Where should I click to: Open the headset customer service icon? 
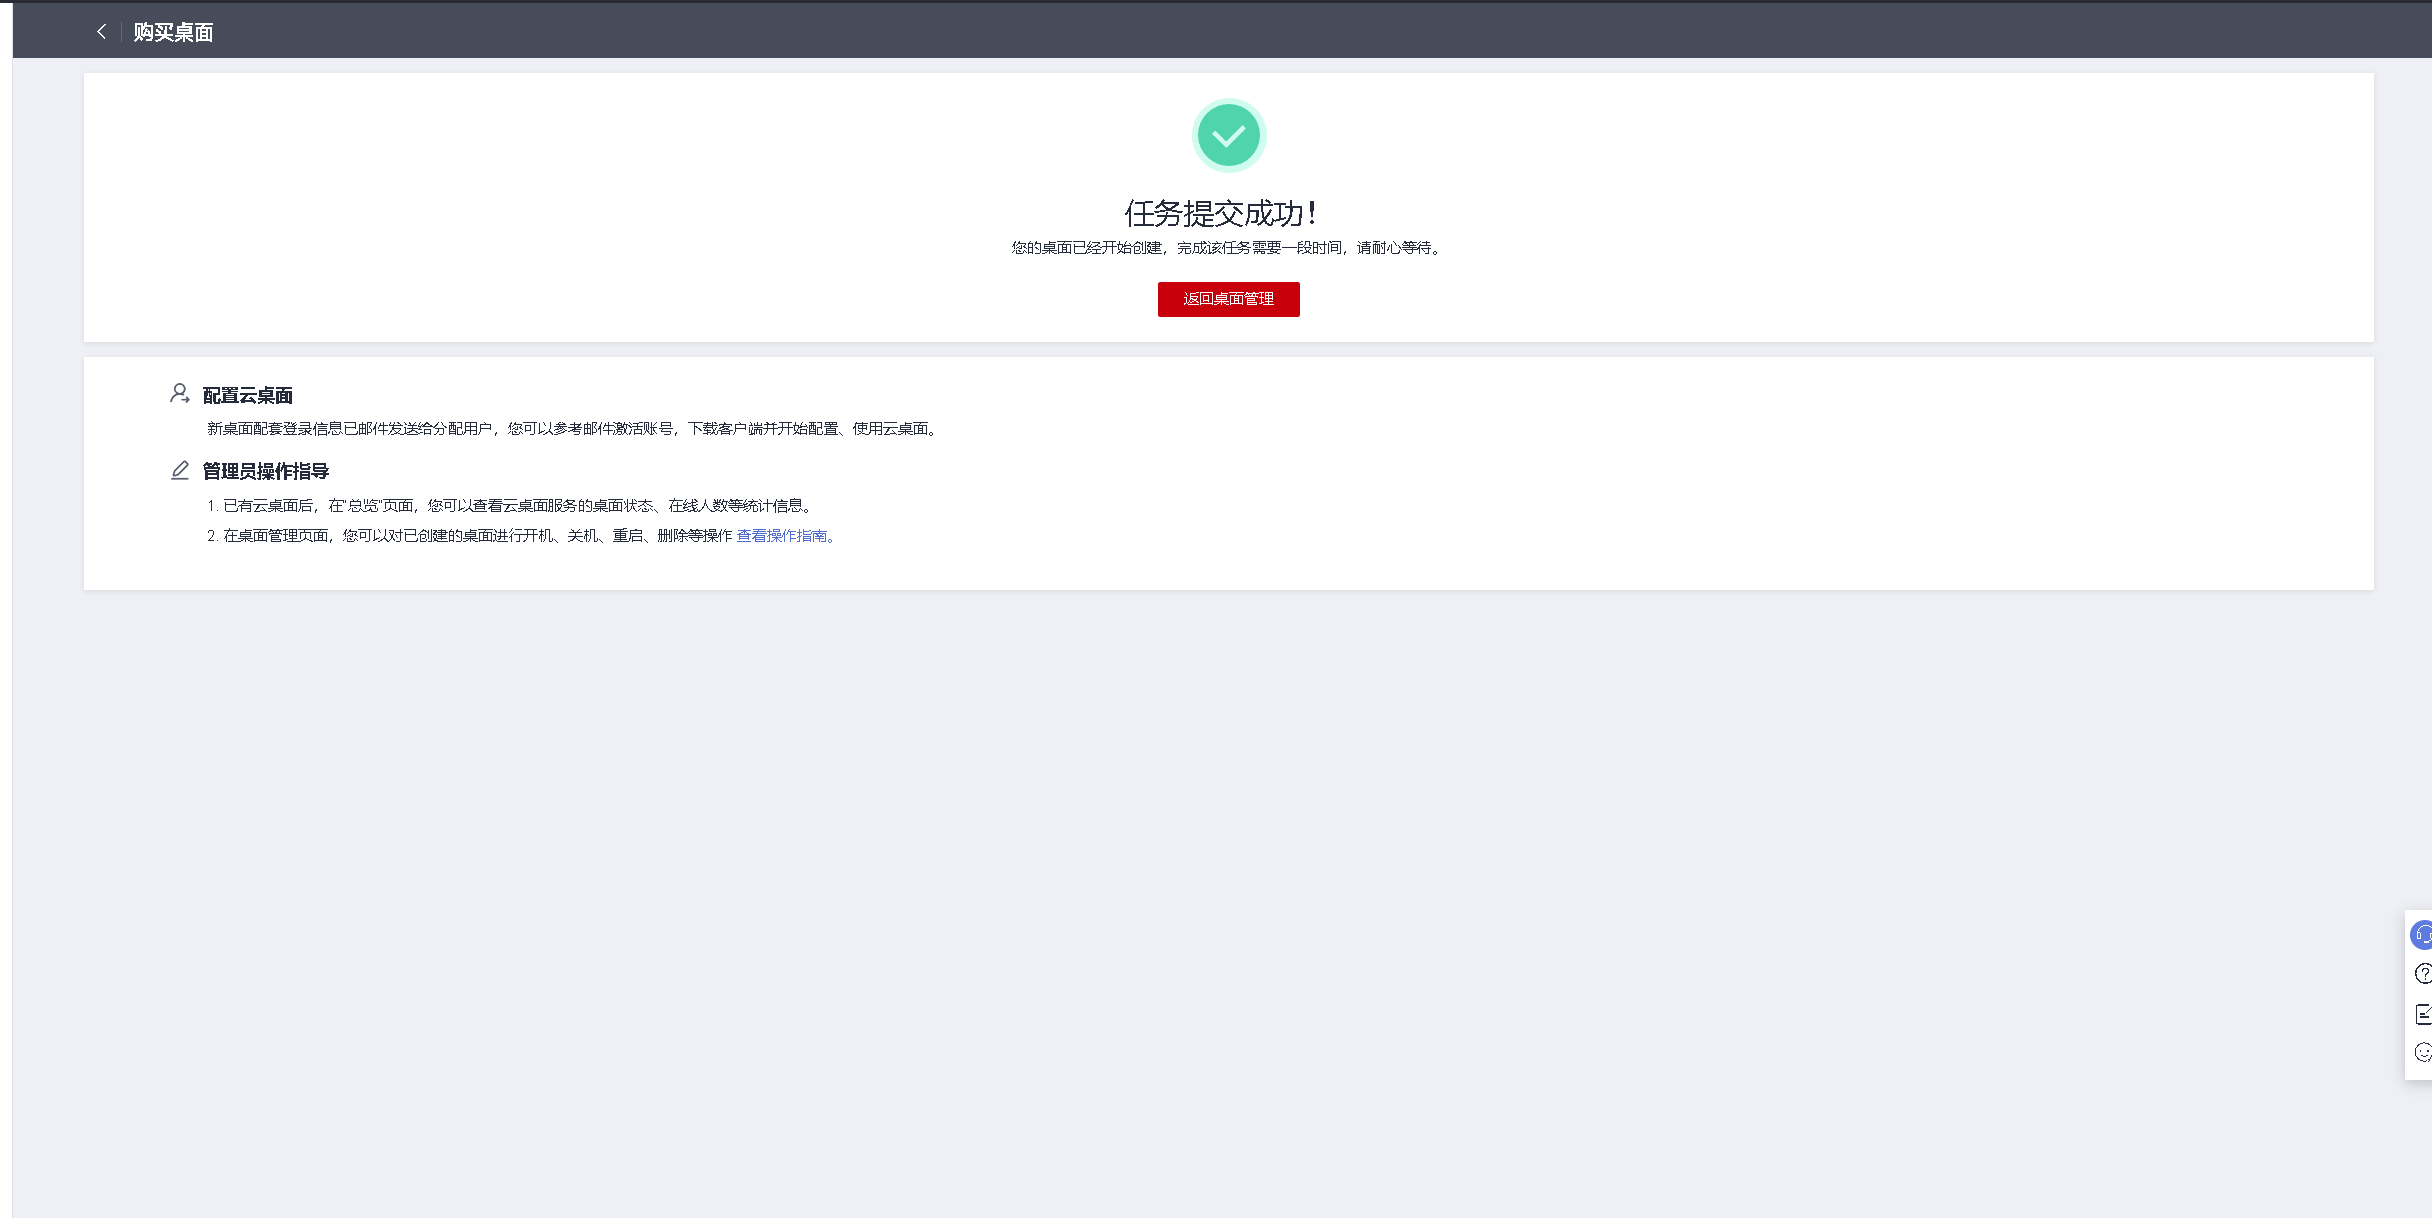[x=2422, y=935]
